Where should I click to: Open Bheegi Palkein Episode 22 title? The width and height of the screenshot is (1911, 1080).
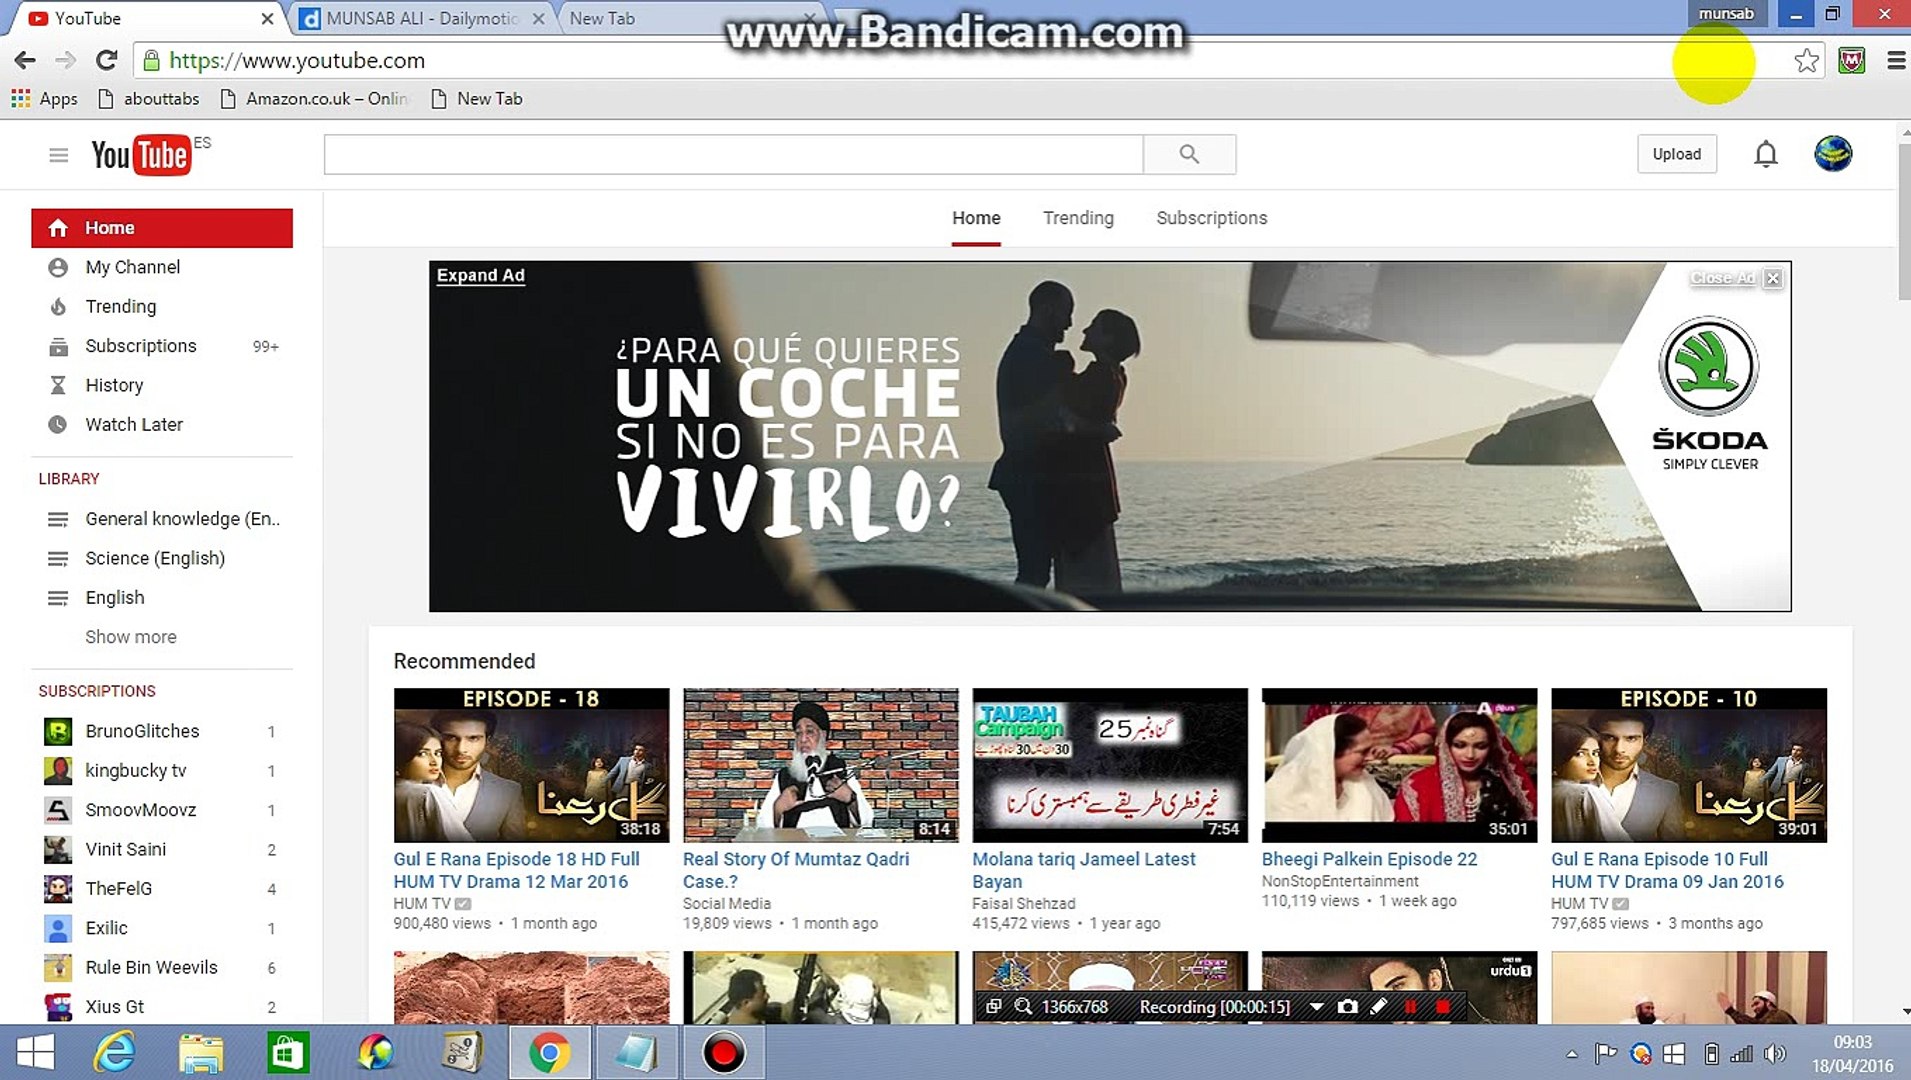pyautogui.click(x=1369, y=859)
